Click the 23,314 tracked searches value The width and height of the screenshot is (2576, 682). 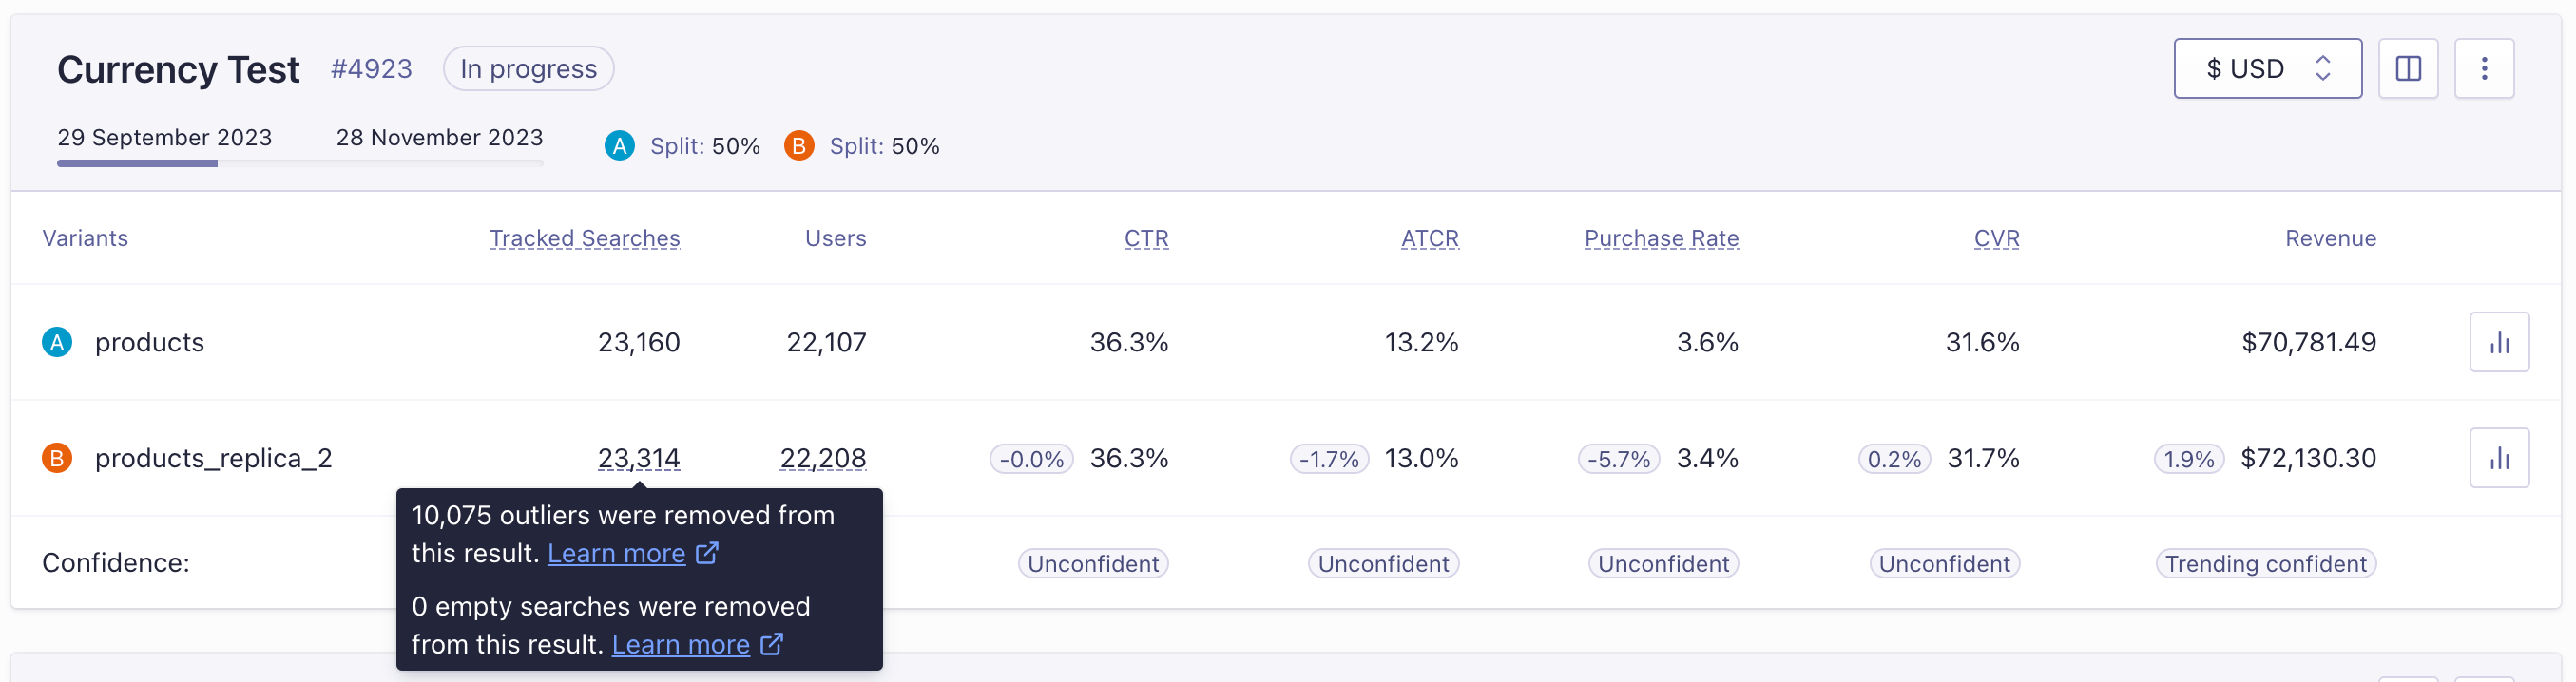[638, 458]
